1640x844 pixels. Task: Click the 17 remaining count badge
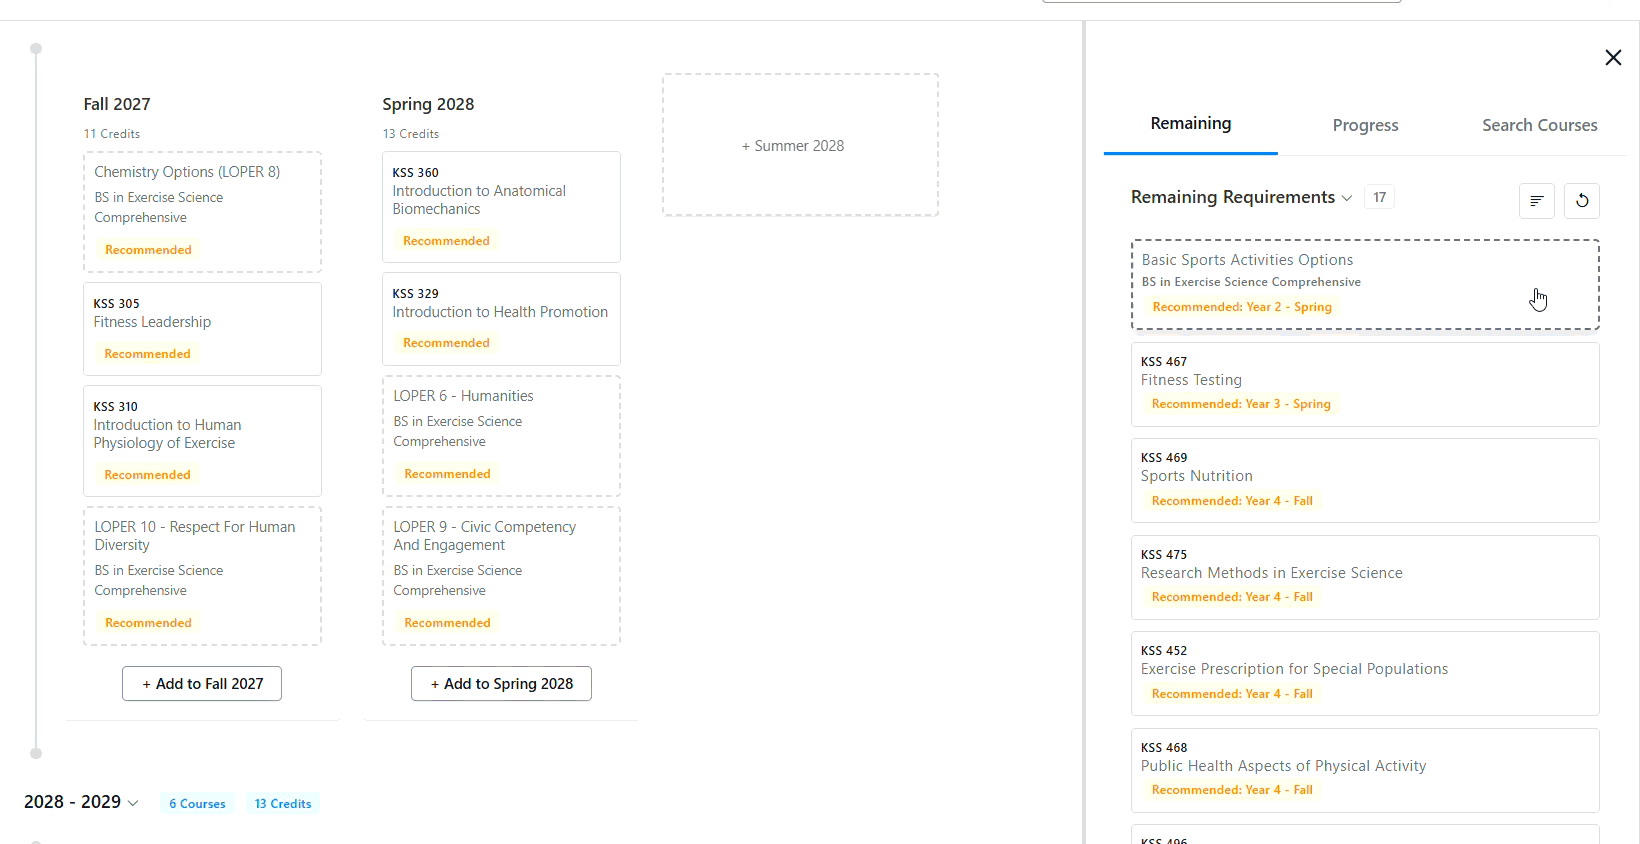click(x=1379, y=198)
